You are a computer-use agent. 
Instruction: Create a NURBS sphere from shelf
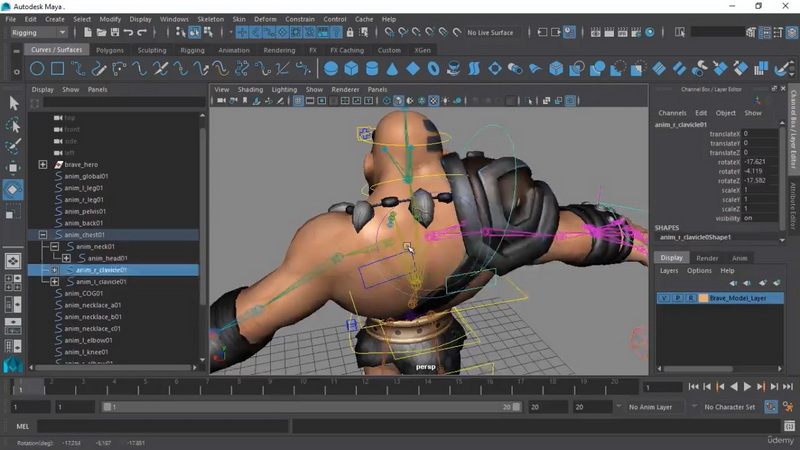pyautogui.click(x=331, y=68)
